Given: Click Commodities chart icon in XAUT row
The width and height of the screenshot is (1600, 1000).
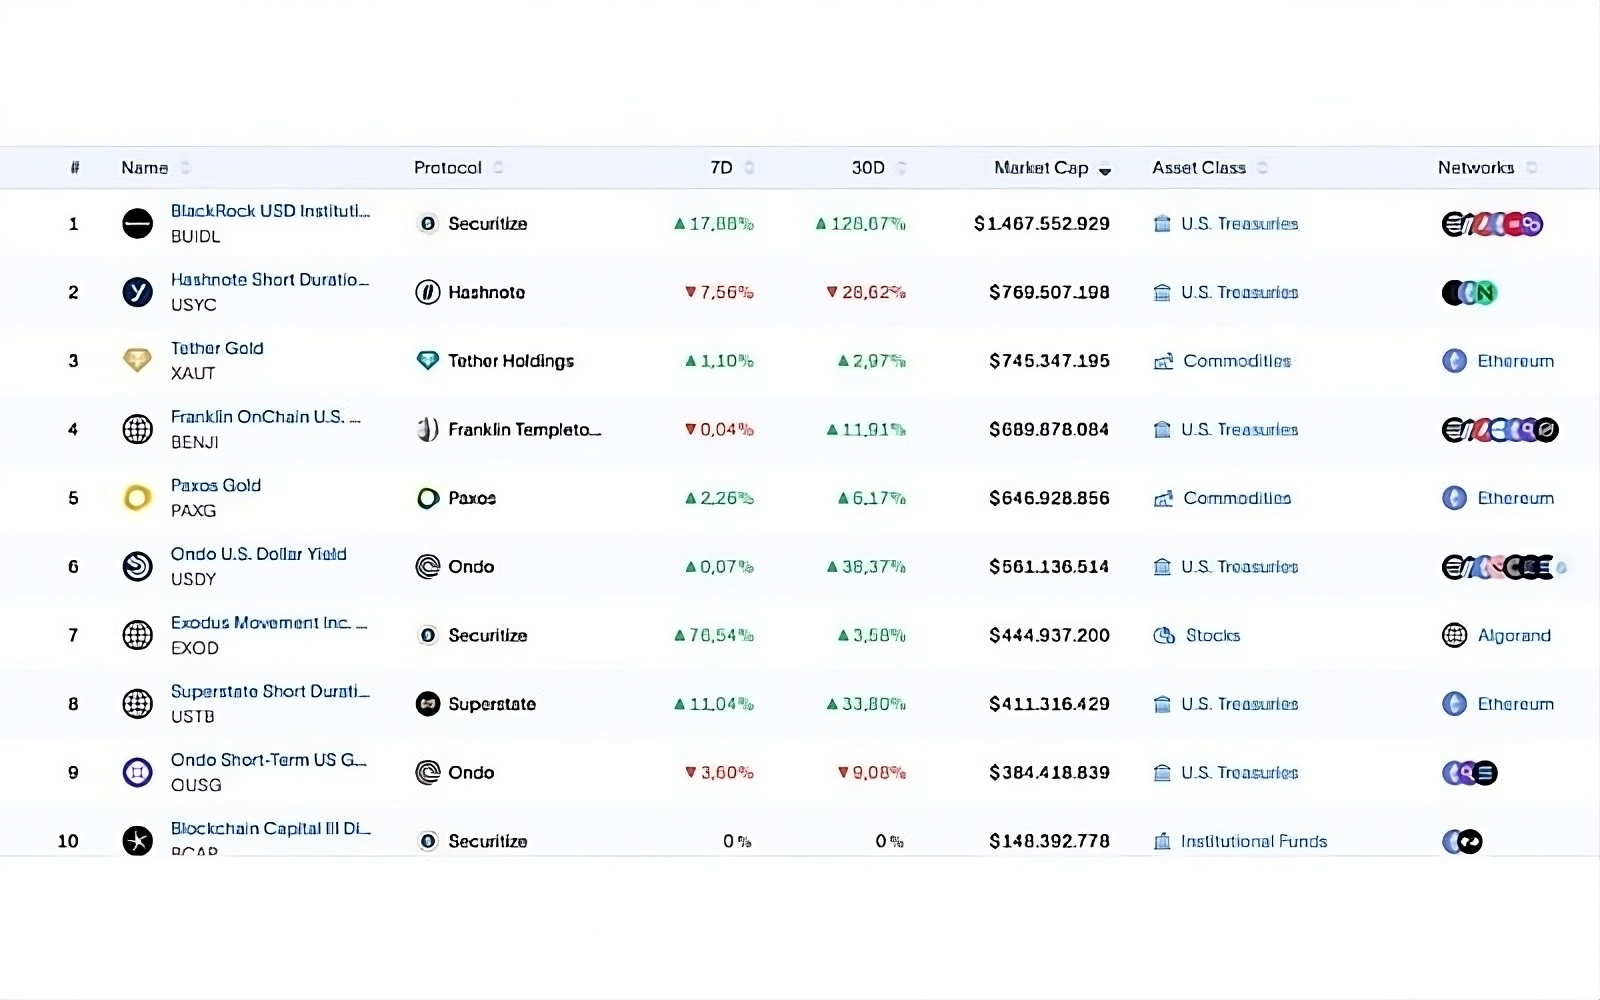Looking at the screenshot, I should pyautogui.click(x=1163, y=361).
